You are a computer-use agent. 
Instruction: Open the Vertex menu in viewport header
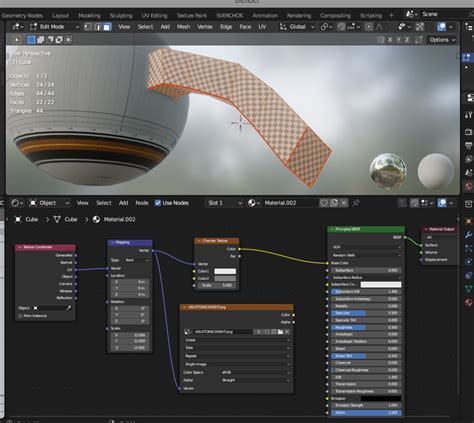205,27
